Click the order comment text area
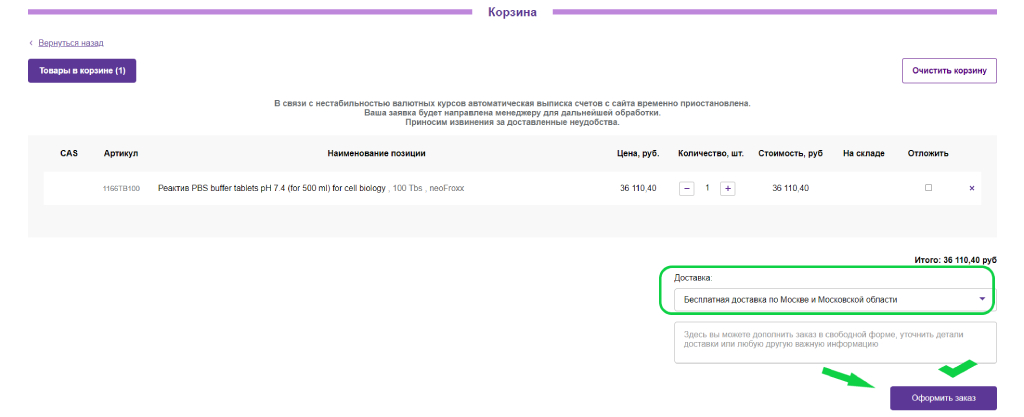This screenshot has height=417, width=1024. (x=834, y=341)
